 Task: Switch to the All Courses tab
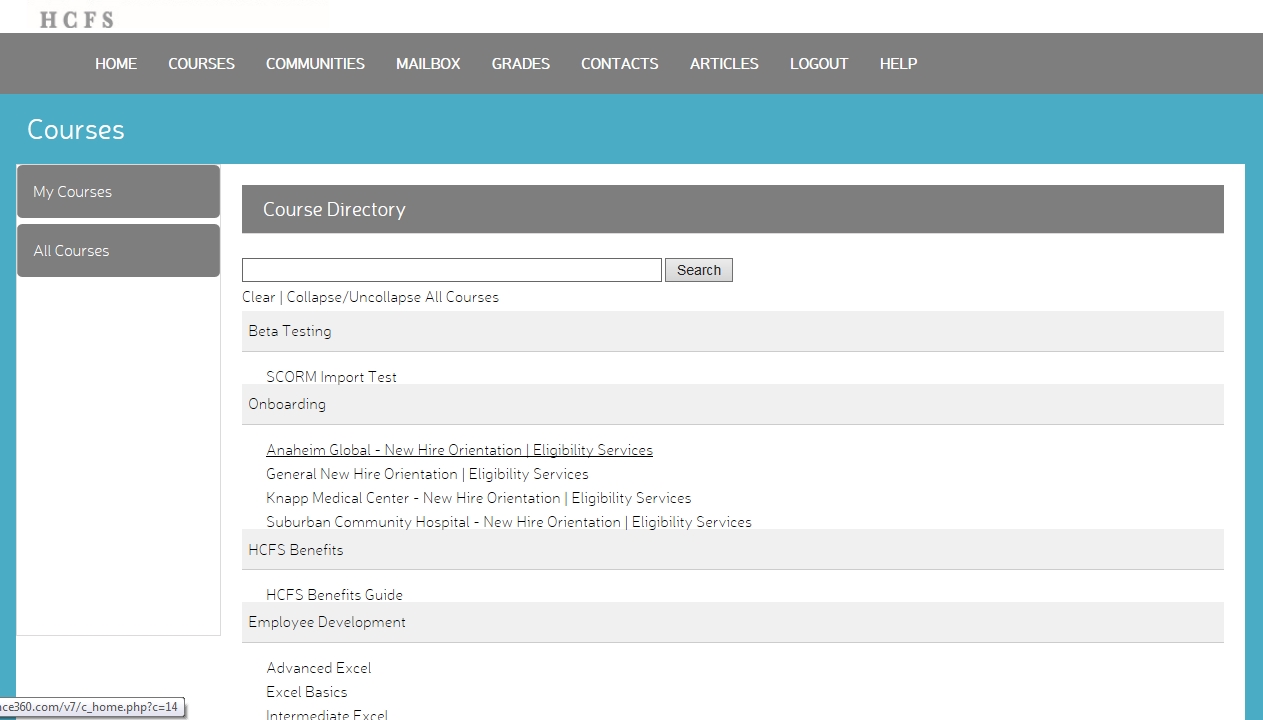(x=118, y=251)
